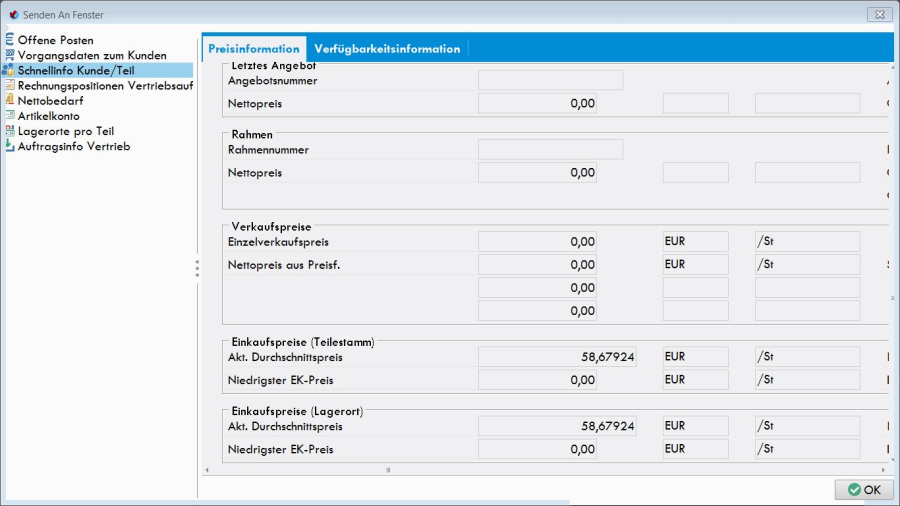Click the Rechnungspositionen document icon
Screen dimensions: 900x506
[x=9, y=85]
